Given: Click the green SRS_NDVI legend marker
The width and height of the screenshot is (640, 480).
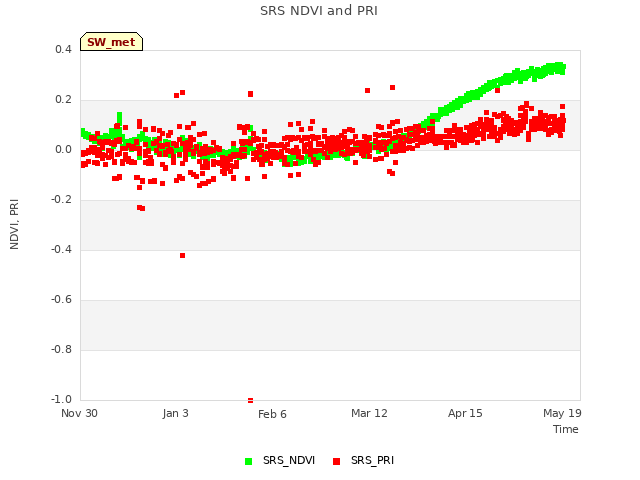Looking at the screenshot, I should (248, 462).
